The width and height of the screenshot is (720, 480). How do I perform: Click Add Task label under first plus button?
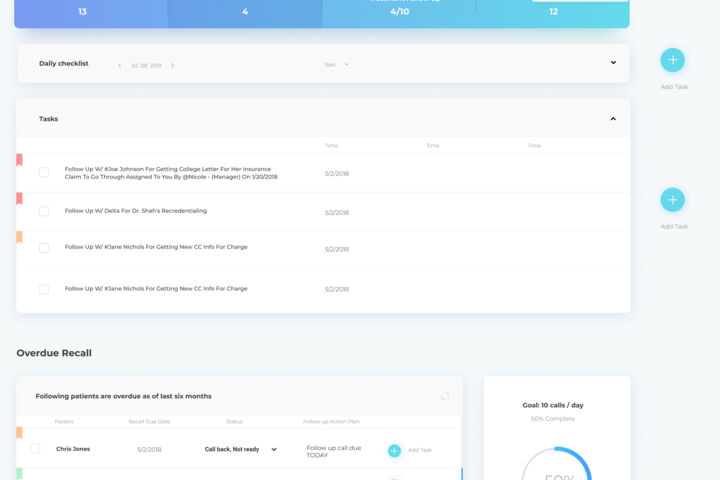pos(674,87)
